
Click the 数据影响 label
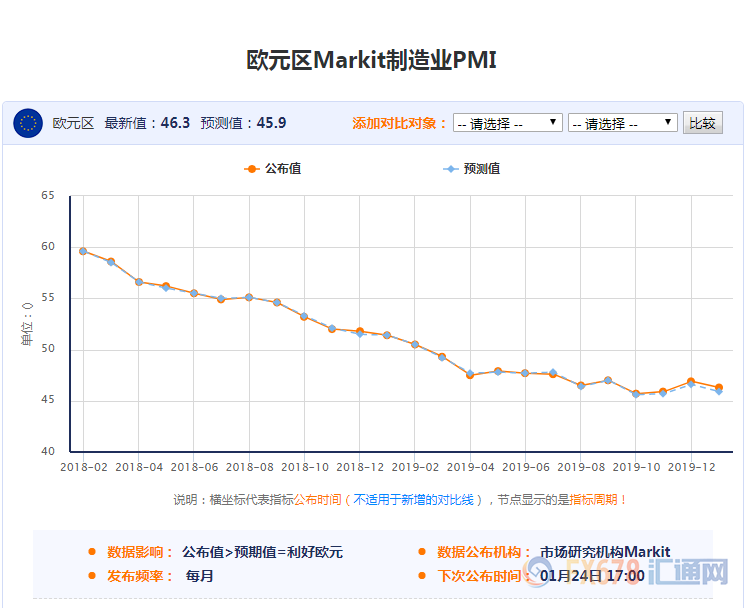point(140,552)
